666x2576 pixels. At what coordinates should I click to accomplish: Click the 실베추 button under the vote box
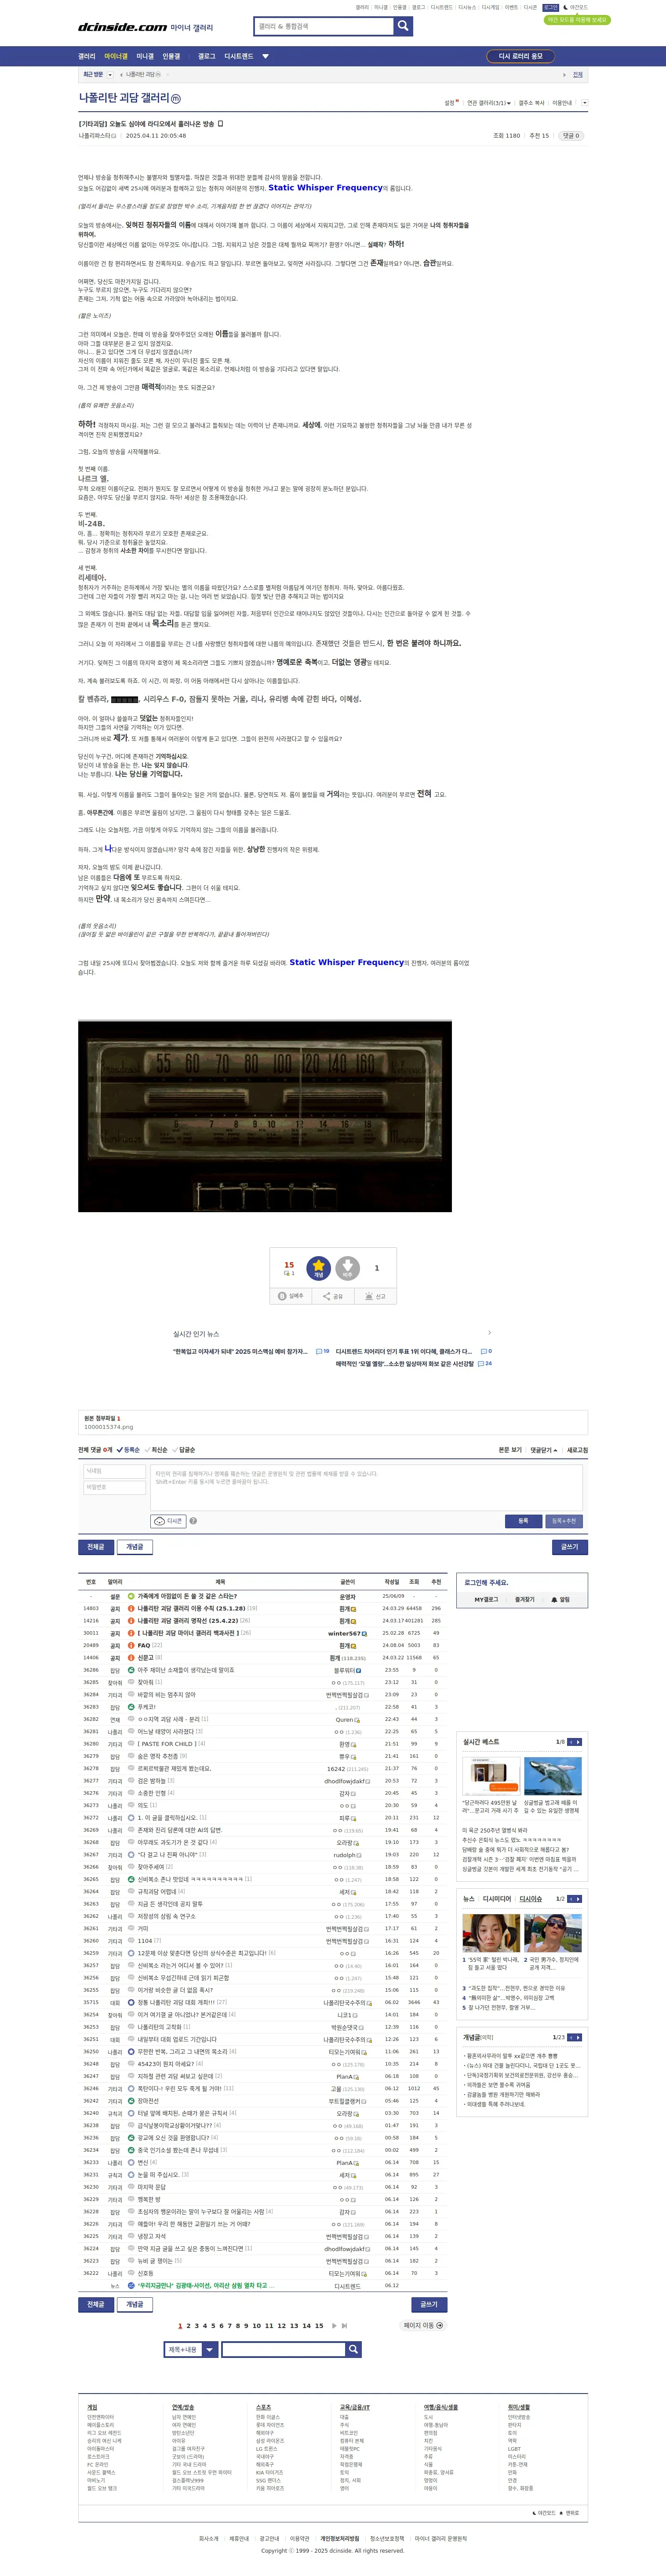click(x=291, y=1296)
